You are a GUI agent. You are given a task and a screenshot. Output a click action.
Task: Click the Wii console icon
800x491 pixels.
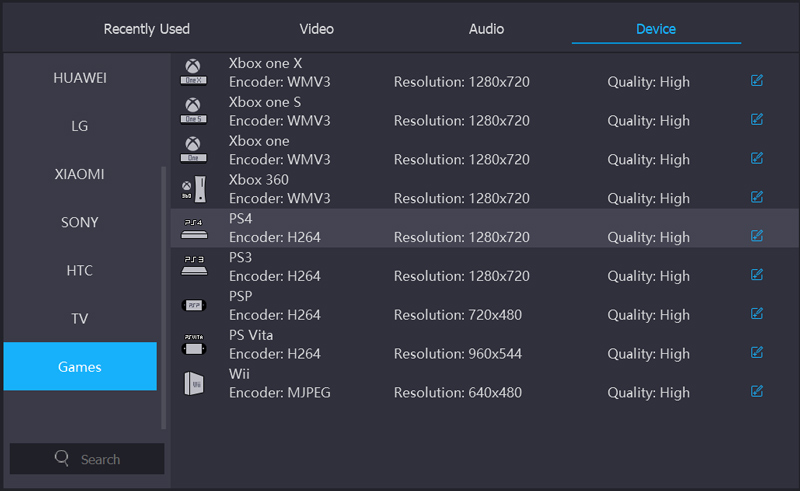point(193,382)
